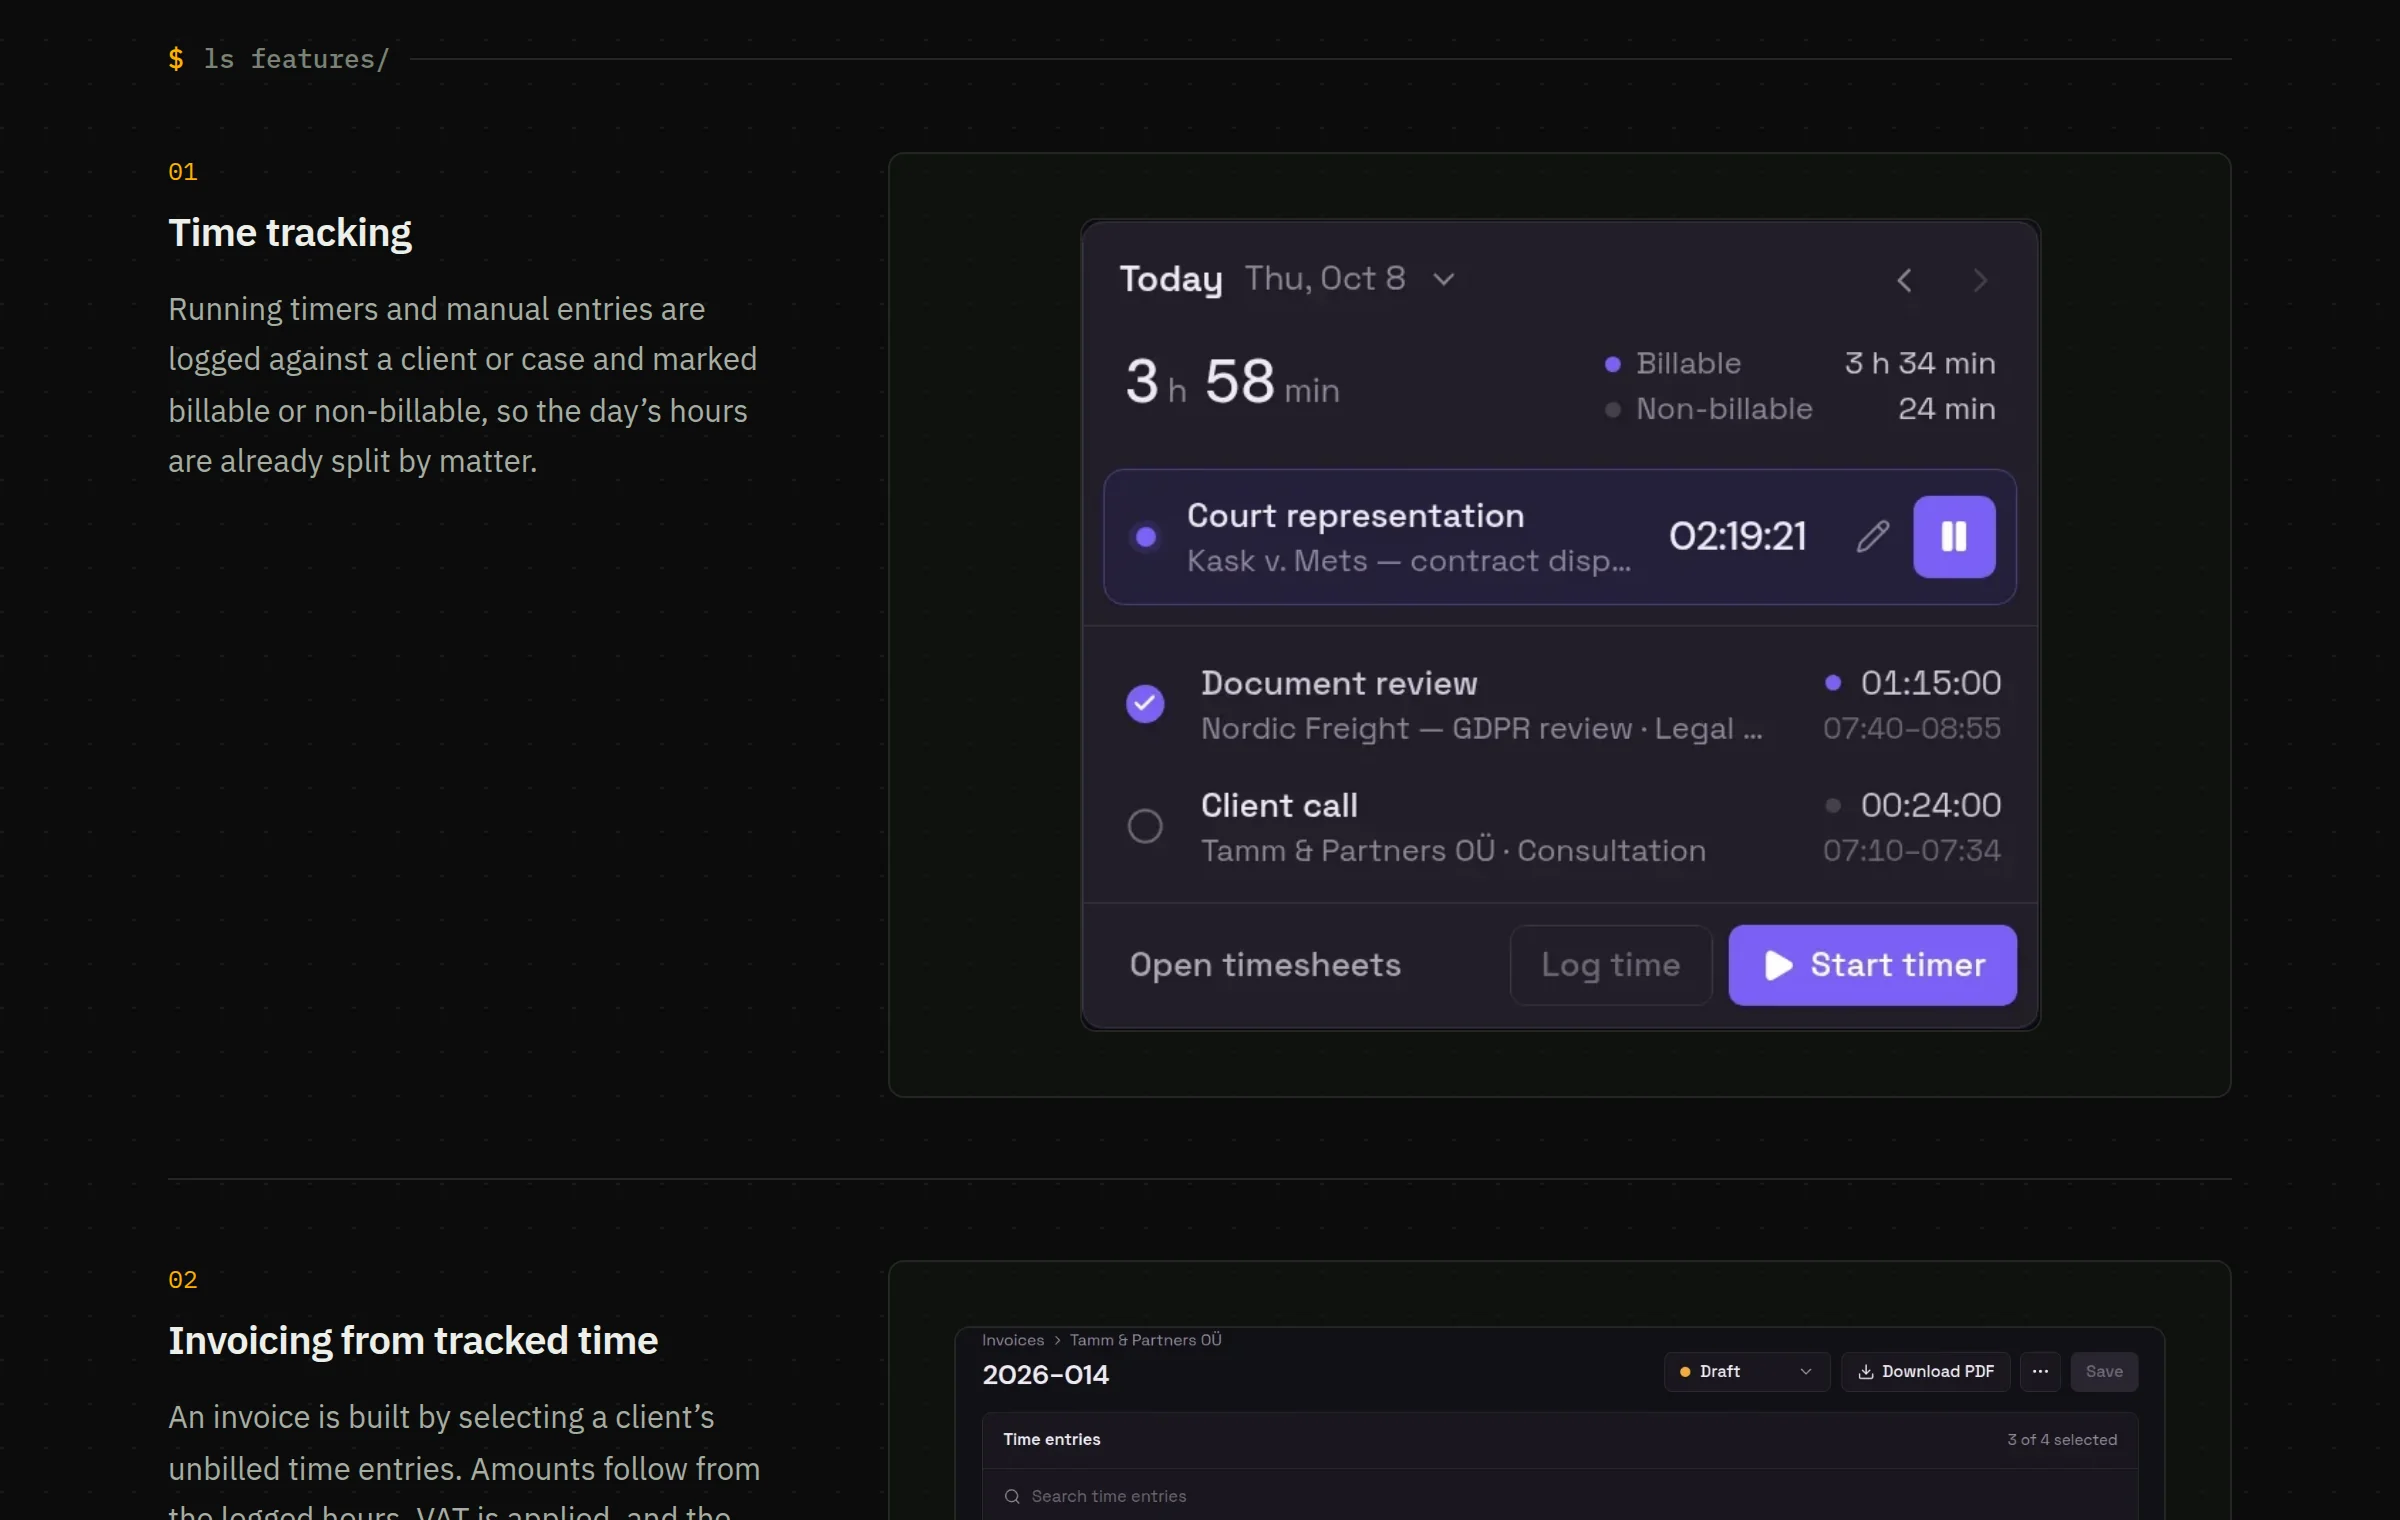Click the Today date heading
The height and width of the screenshot is (1520, 2400).
coord(1171,279)
